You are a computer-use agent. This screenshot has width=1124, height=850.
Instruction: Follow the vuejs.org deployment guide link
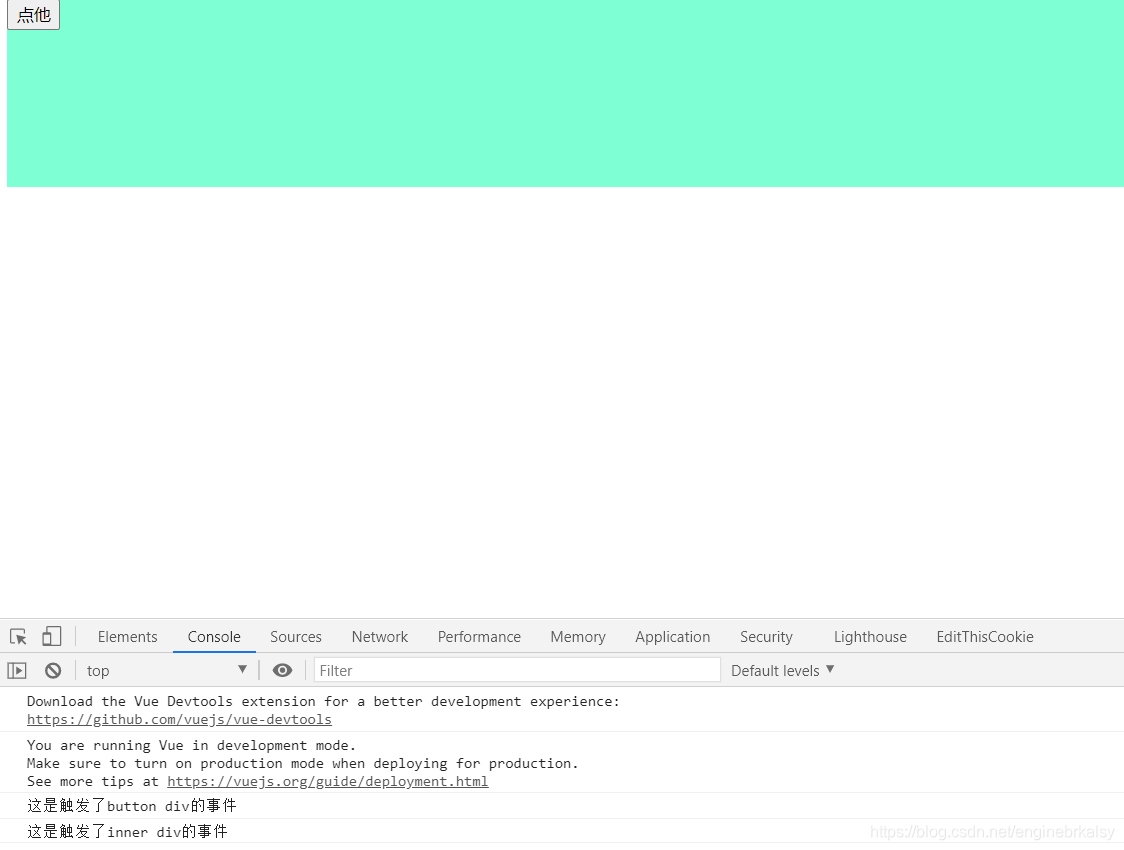[x=328, y=782]
